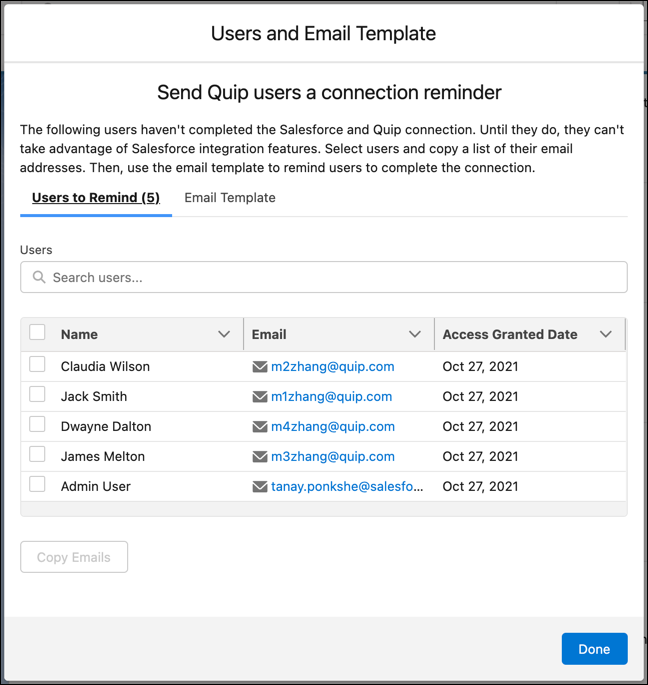
Task: Click the envelope icon beside m4zhang@quip.com
Action: click(x=260, y=426)
